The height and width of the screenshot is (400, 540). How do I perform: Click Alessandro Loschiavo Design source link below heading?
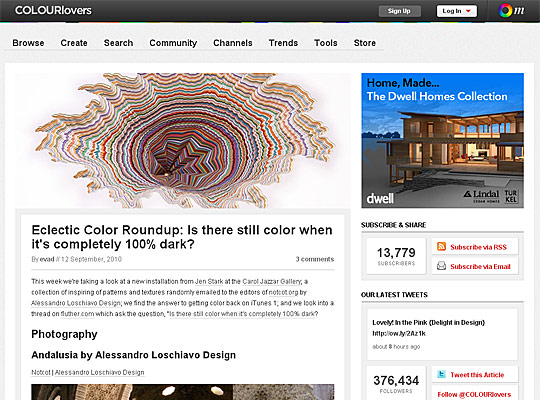(100, 372)
